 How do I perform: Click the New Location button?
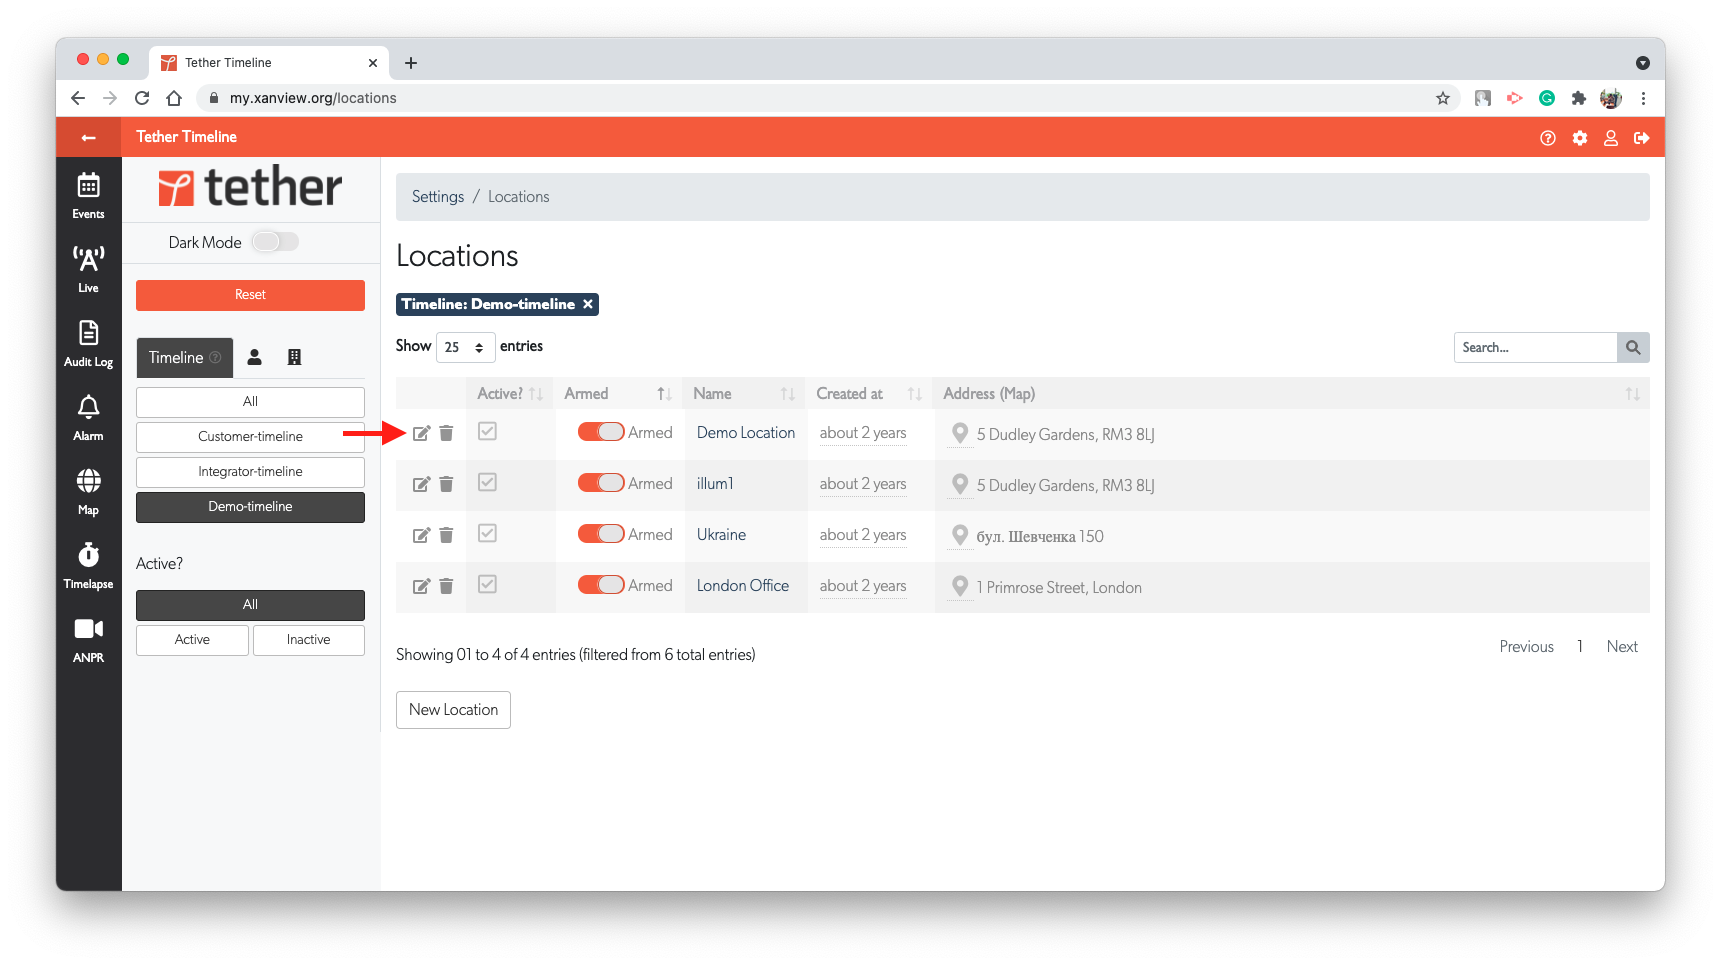coord(452,709)
